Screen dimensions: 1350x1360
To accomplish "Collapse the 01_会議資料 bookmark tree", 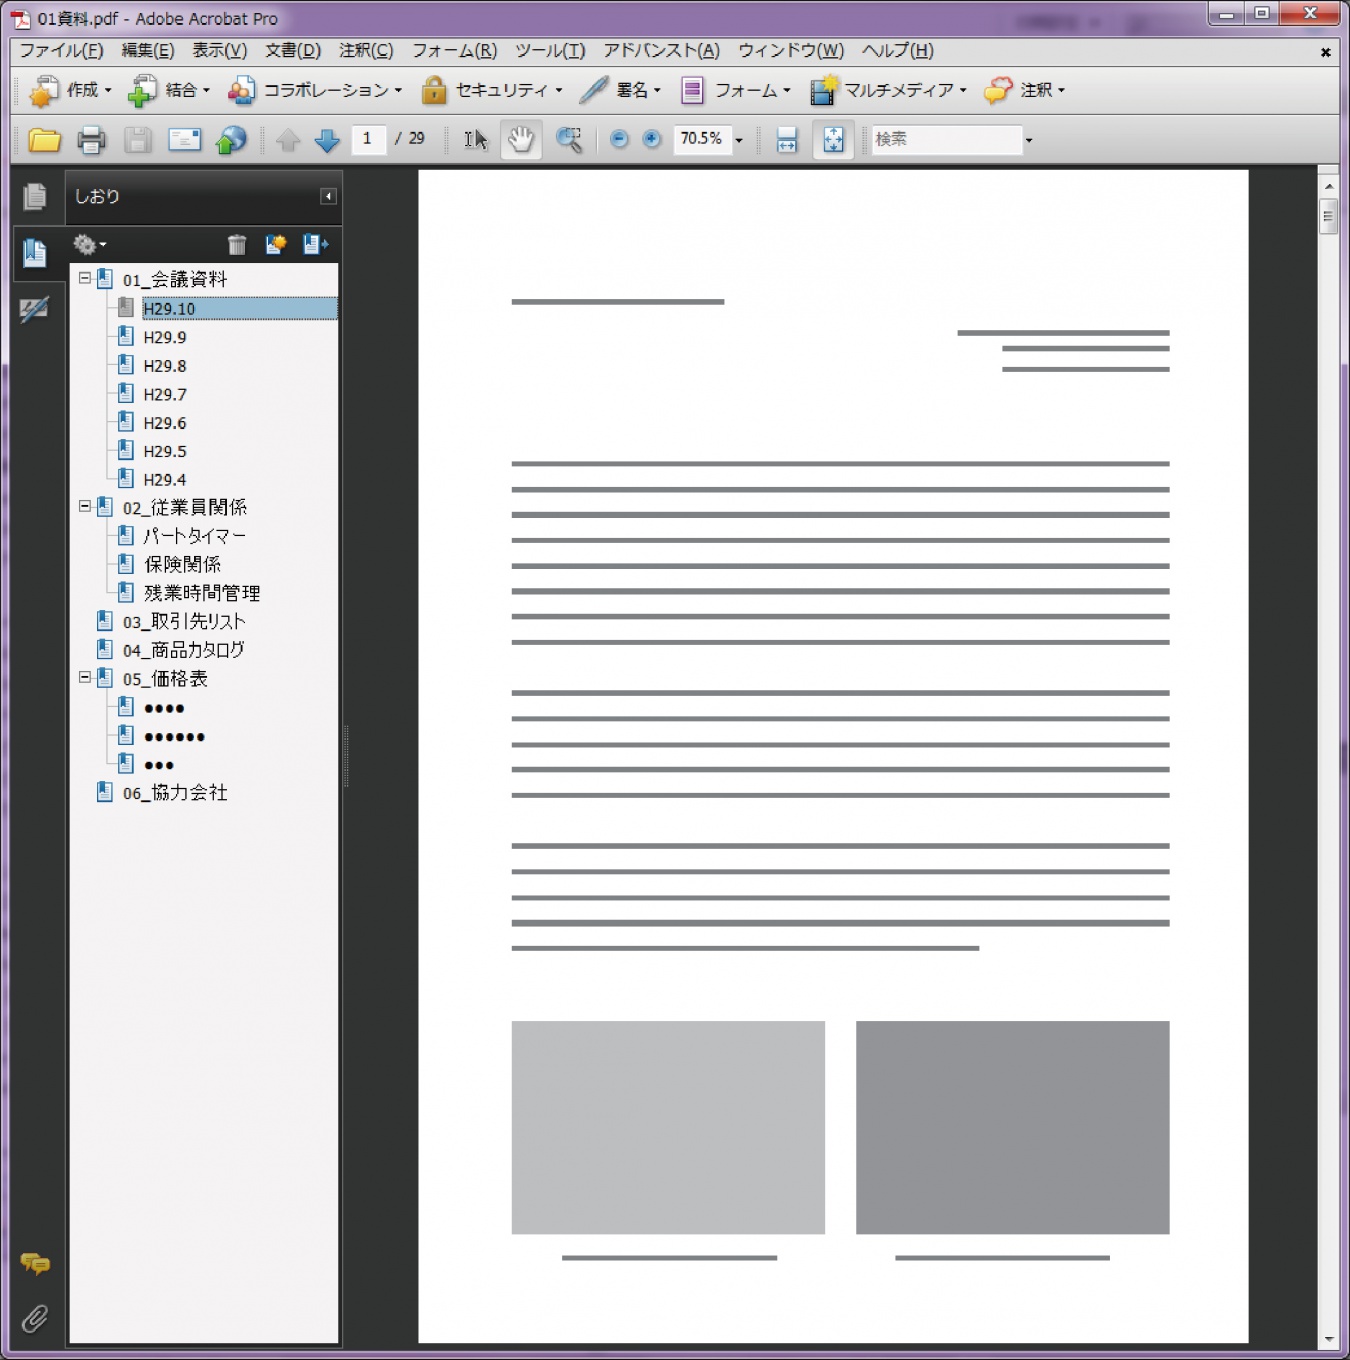I will coord(85,279).
